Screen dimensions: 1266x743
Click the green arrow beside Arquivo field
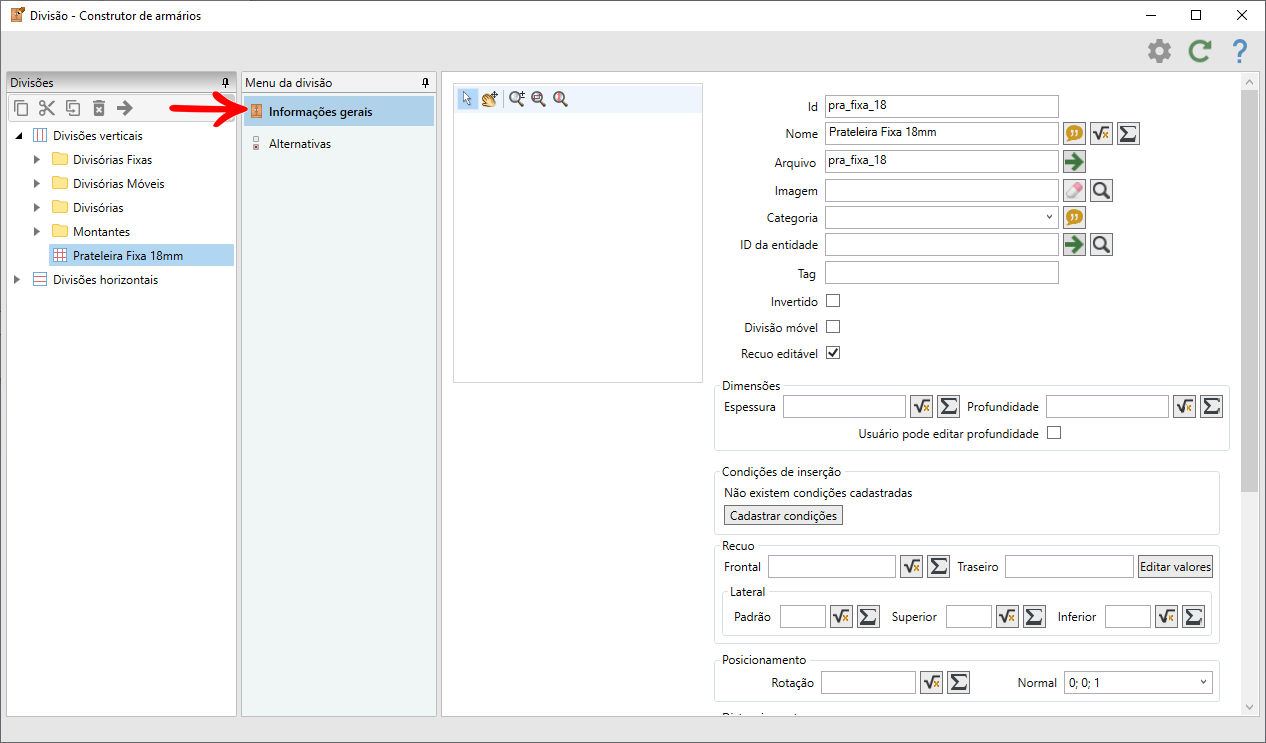pos(1074,161)
